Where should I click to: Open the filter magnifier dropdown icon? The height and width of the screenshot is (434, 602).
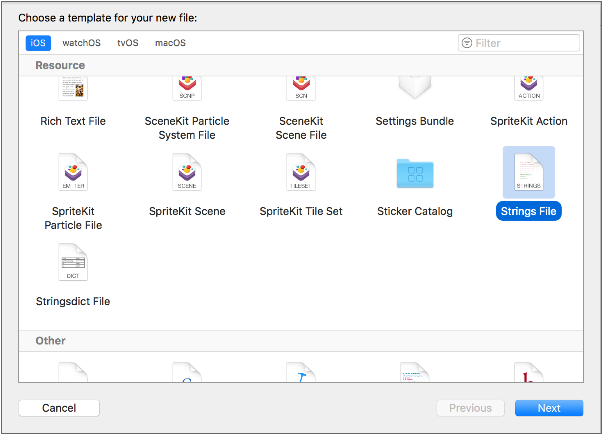tap(467, 43)
